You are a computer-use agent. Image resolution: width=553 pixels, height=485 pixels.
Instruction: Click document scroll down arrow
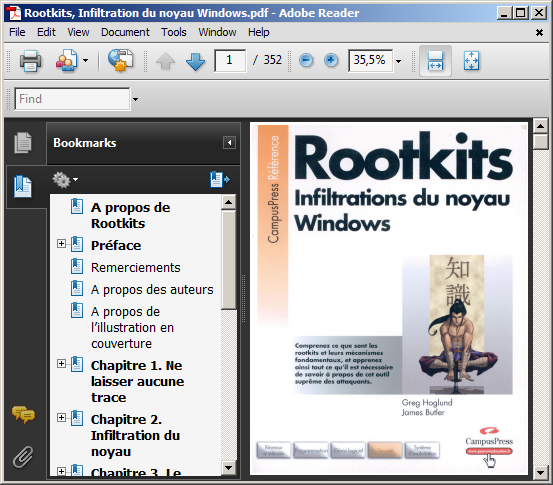tap(540, 473)
